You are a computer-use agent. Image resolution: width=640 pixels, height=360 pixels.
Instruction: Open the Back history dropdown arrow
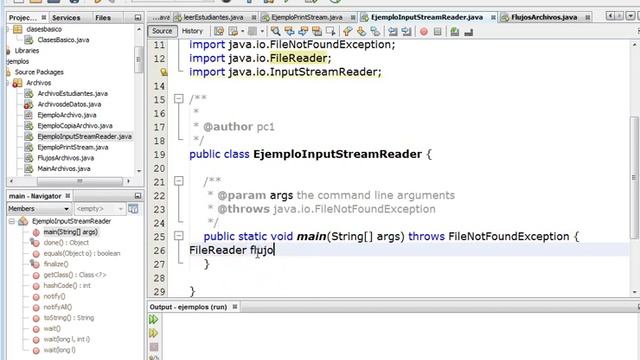click(x=242, y=31)
